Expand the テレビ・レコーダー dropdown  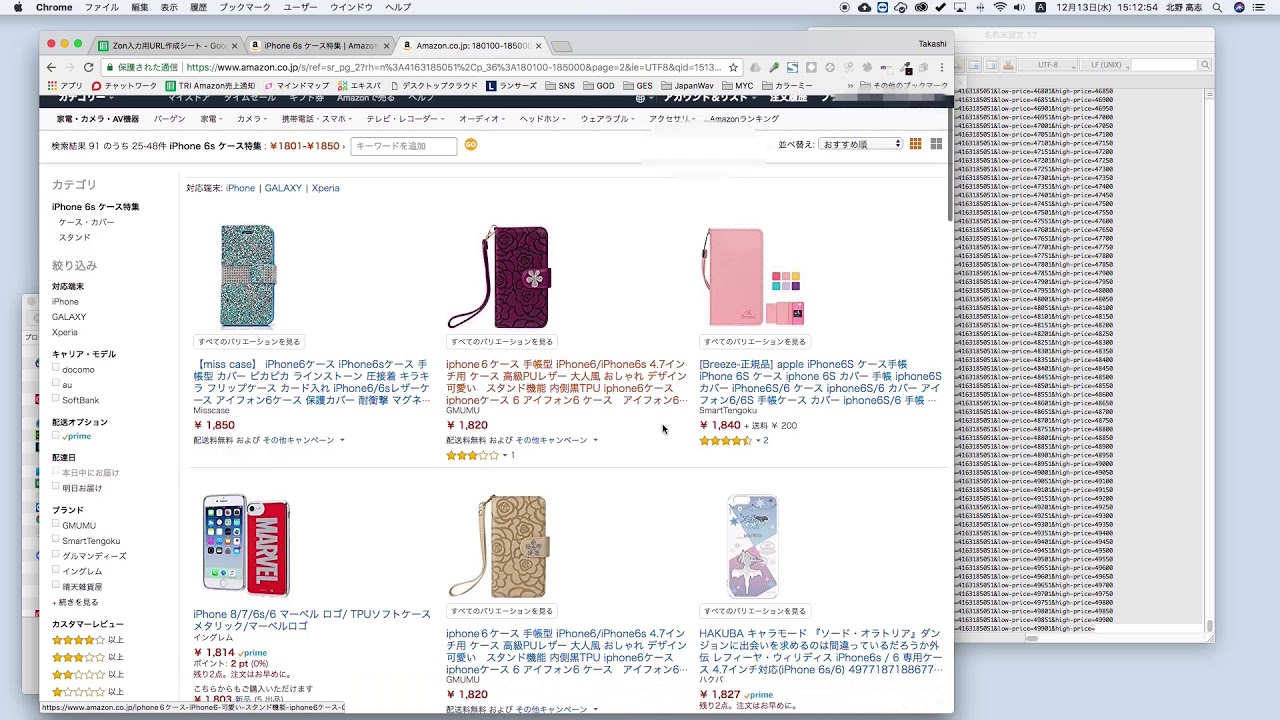click(x=405, y=119)
